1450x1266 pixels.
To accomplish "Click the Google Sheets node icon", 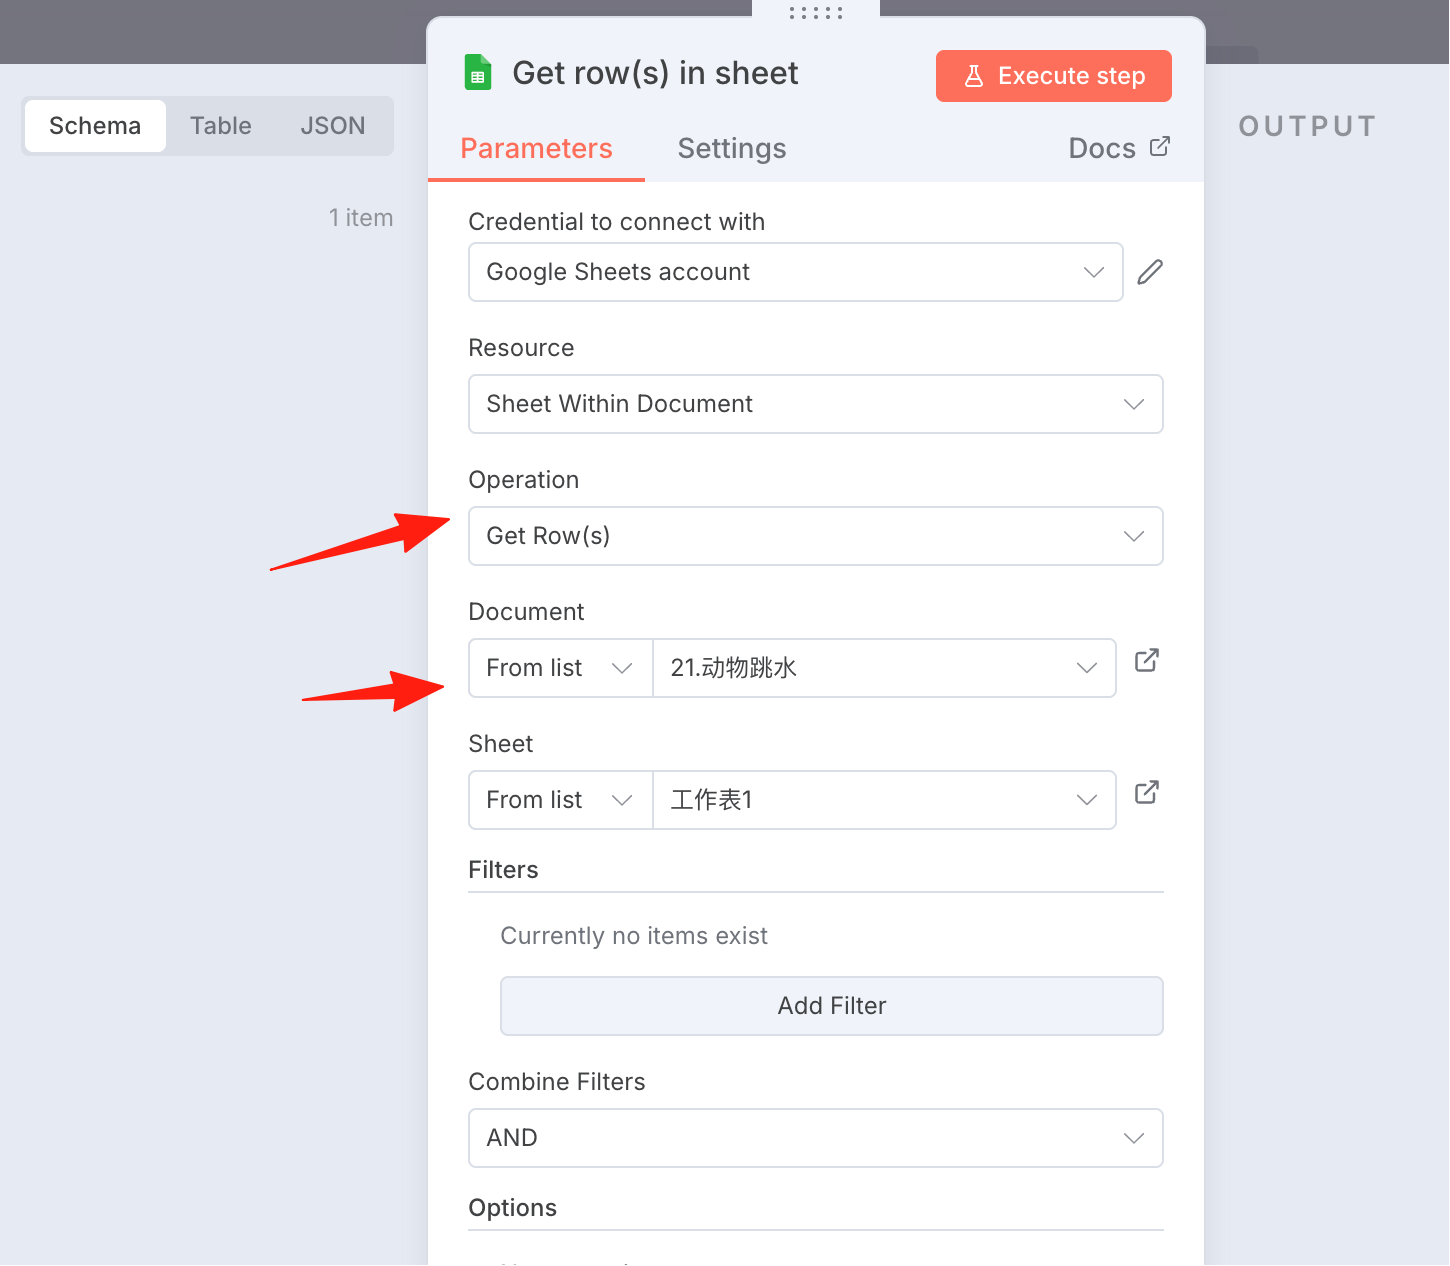I will [x=478, y=73].
